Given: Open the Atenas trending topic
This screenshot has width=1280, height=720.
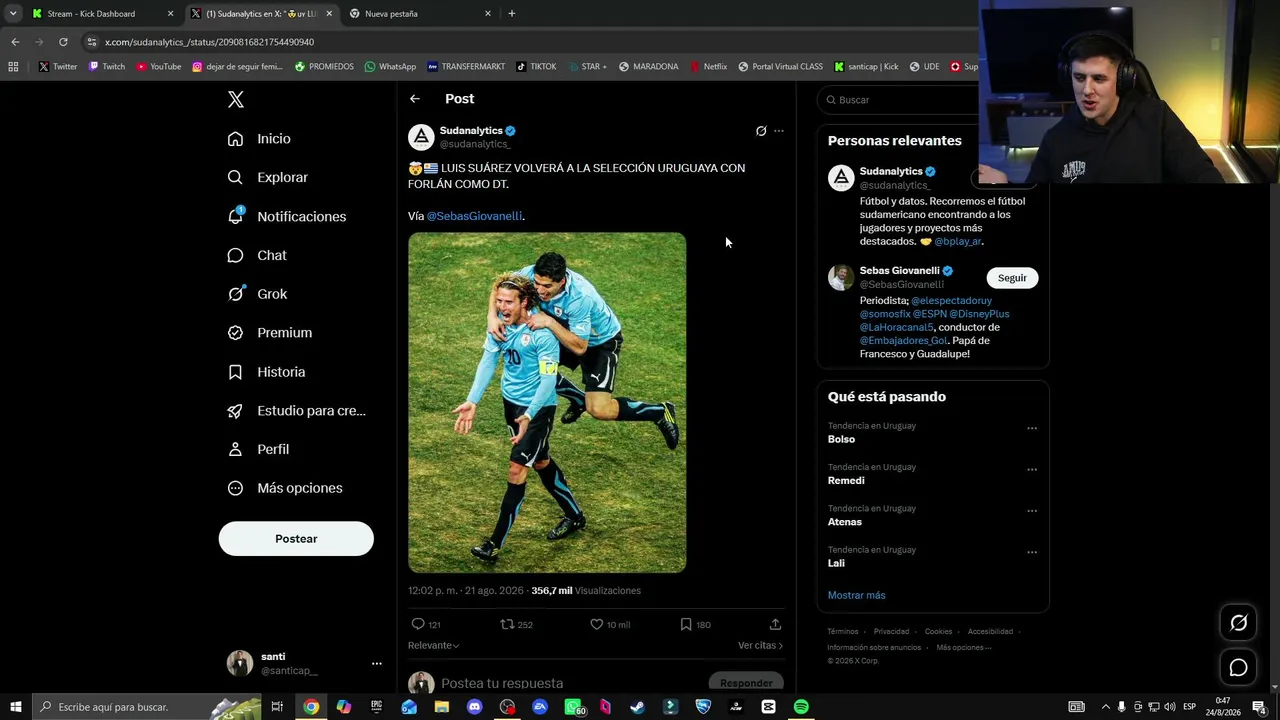Looking at the screenshot, I should point(845,522).
